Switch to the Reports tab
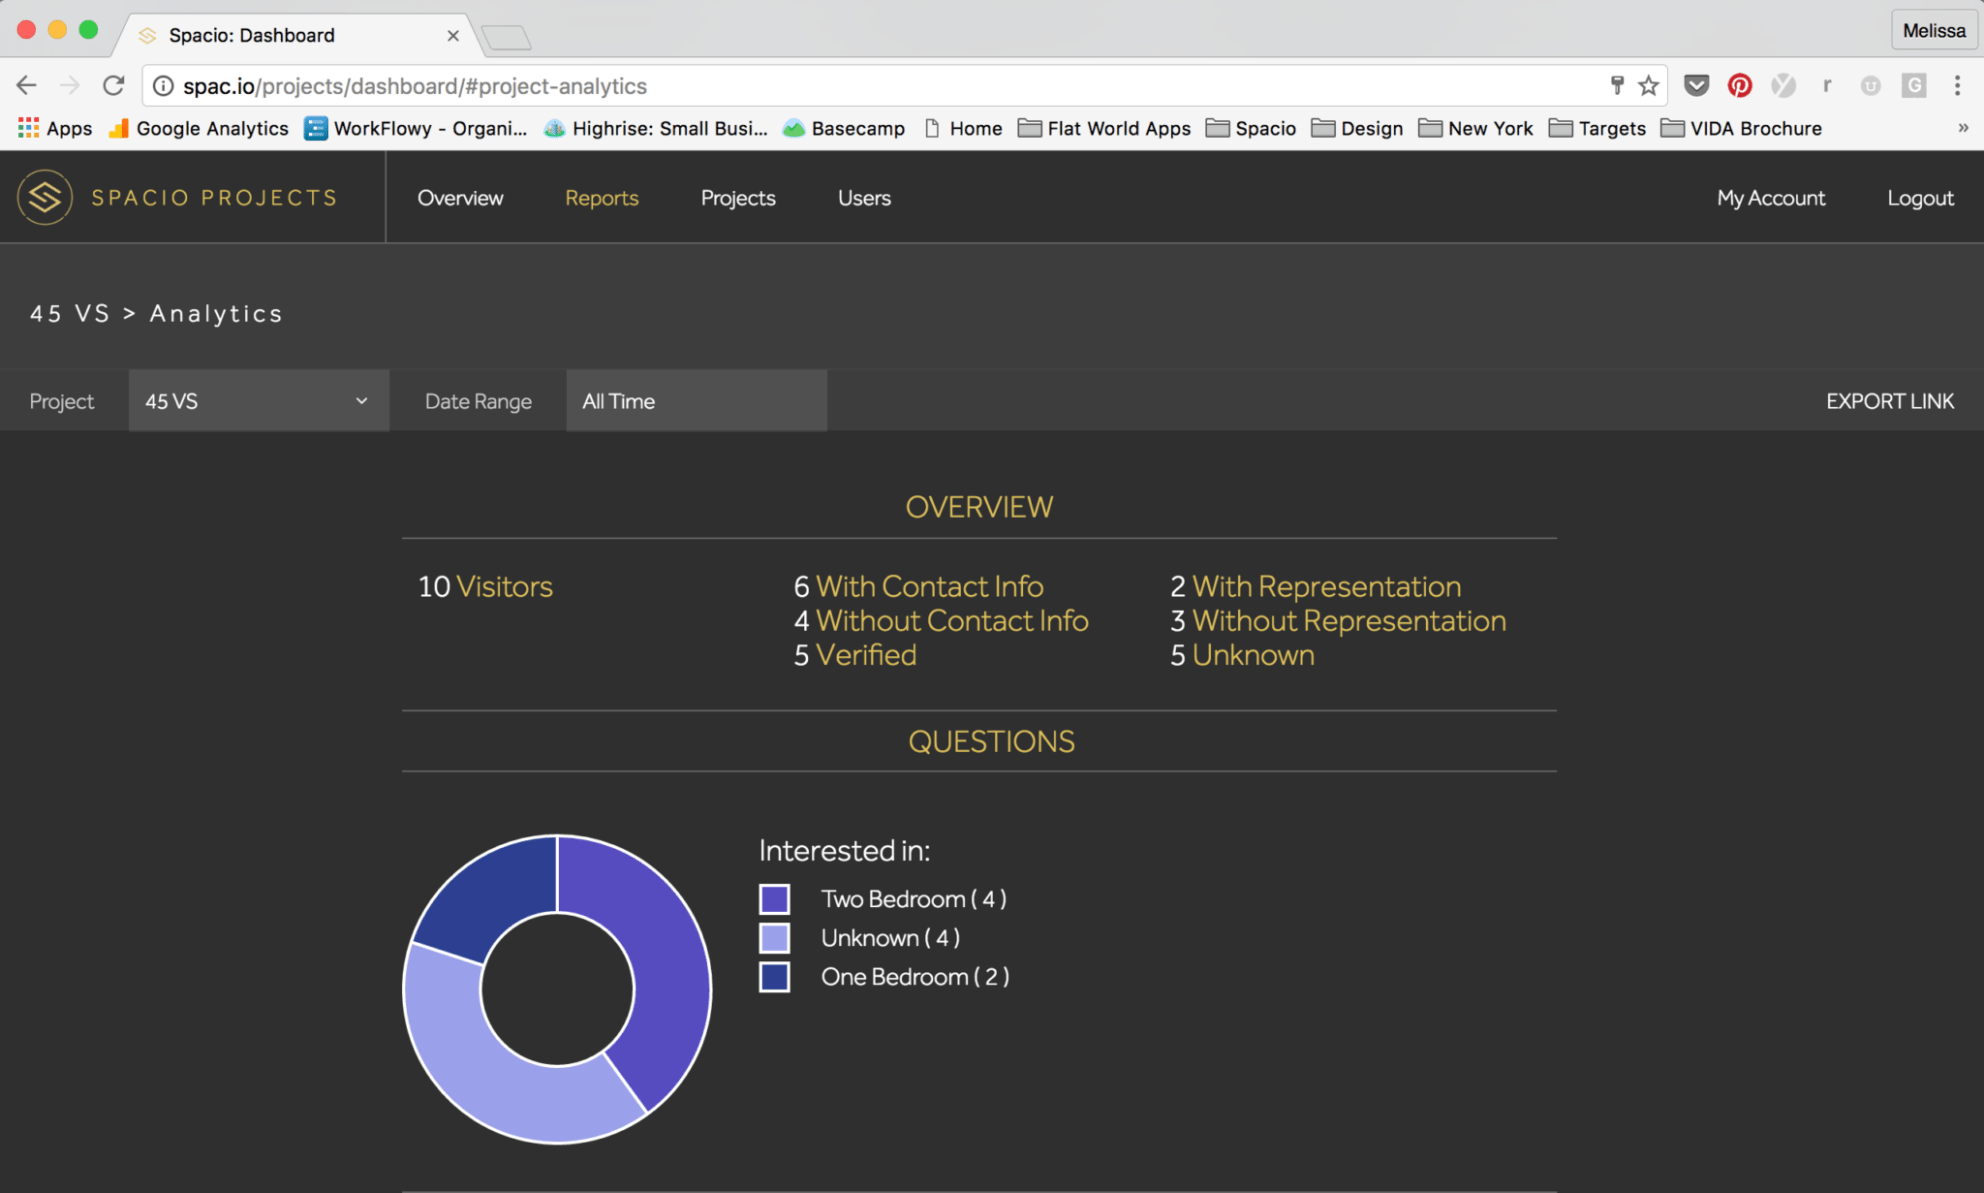 601,197
